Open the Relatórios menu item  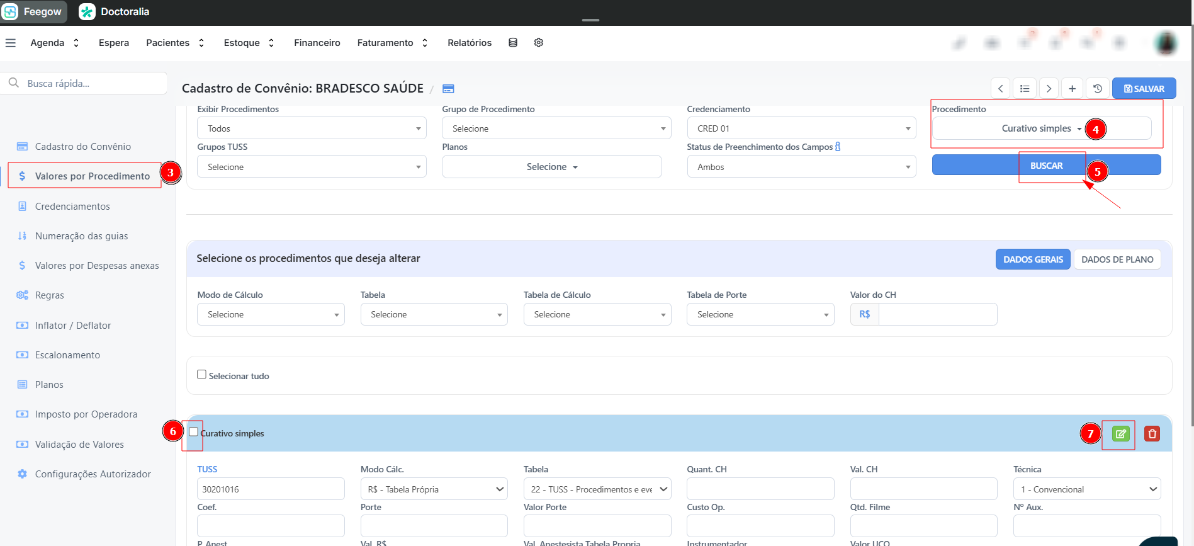470,43
